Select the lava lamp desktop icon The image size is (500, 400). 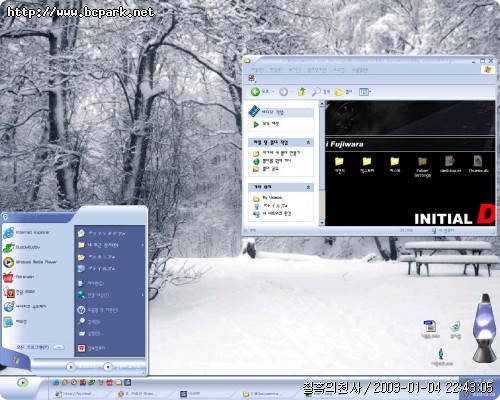485,328
